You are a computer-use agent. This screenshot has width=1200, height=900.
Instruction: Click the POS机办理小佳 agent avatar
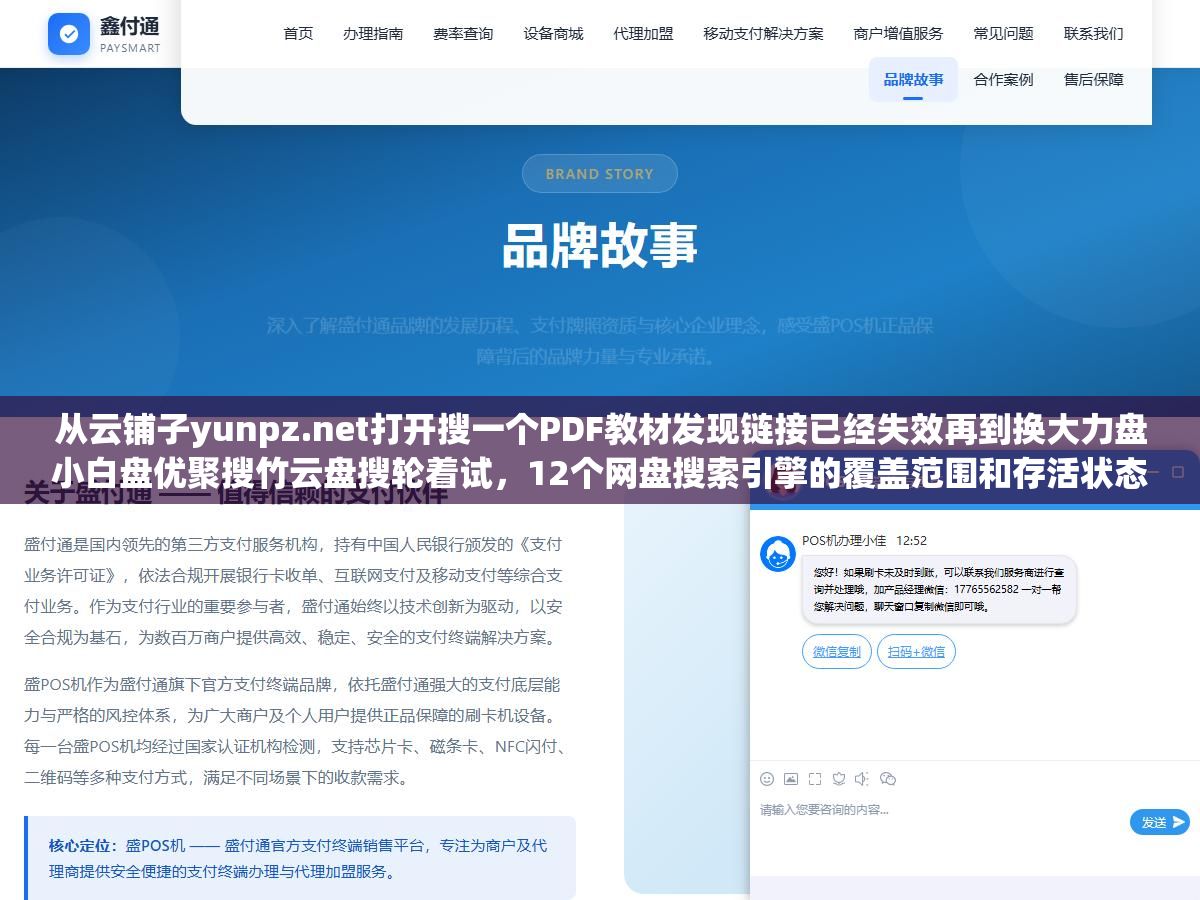(x=778, y=554)
